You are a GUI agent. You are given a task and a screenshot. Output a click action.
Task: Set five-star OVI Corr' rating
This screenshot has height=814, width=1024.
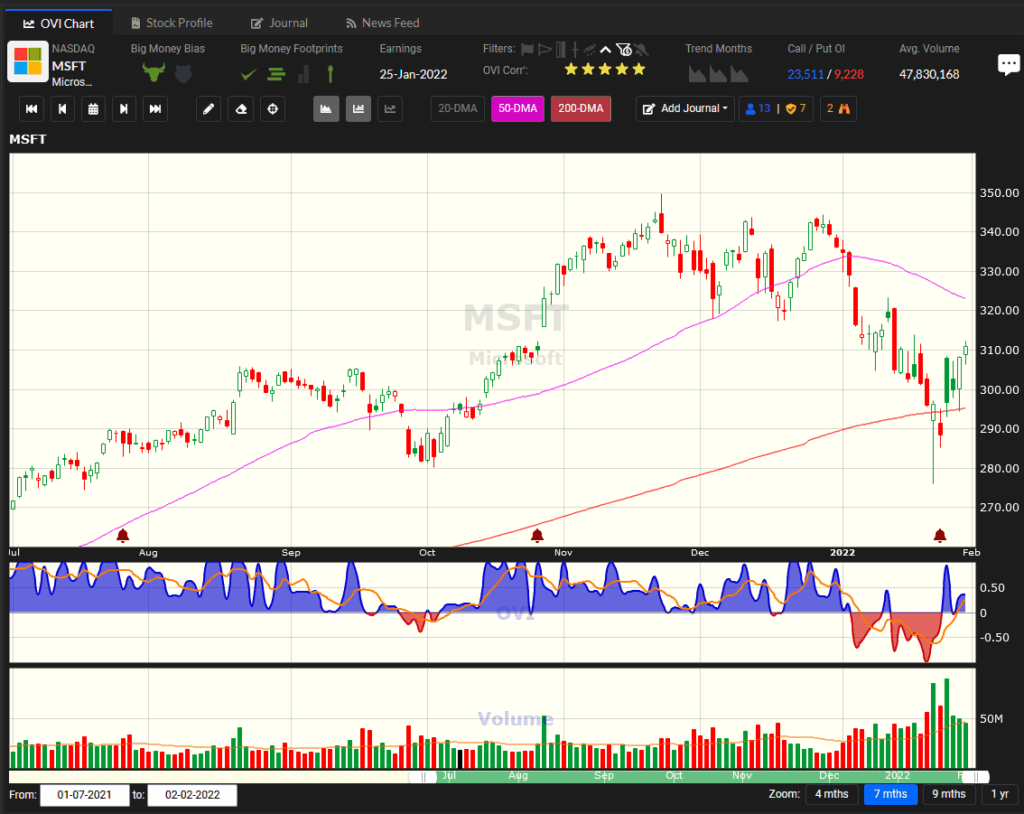coord(638,70)
